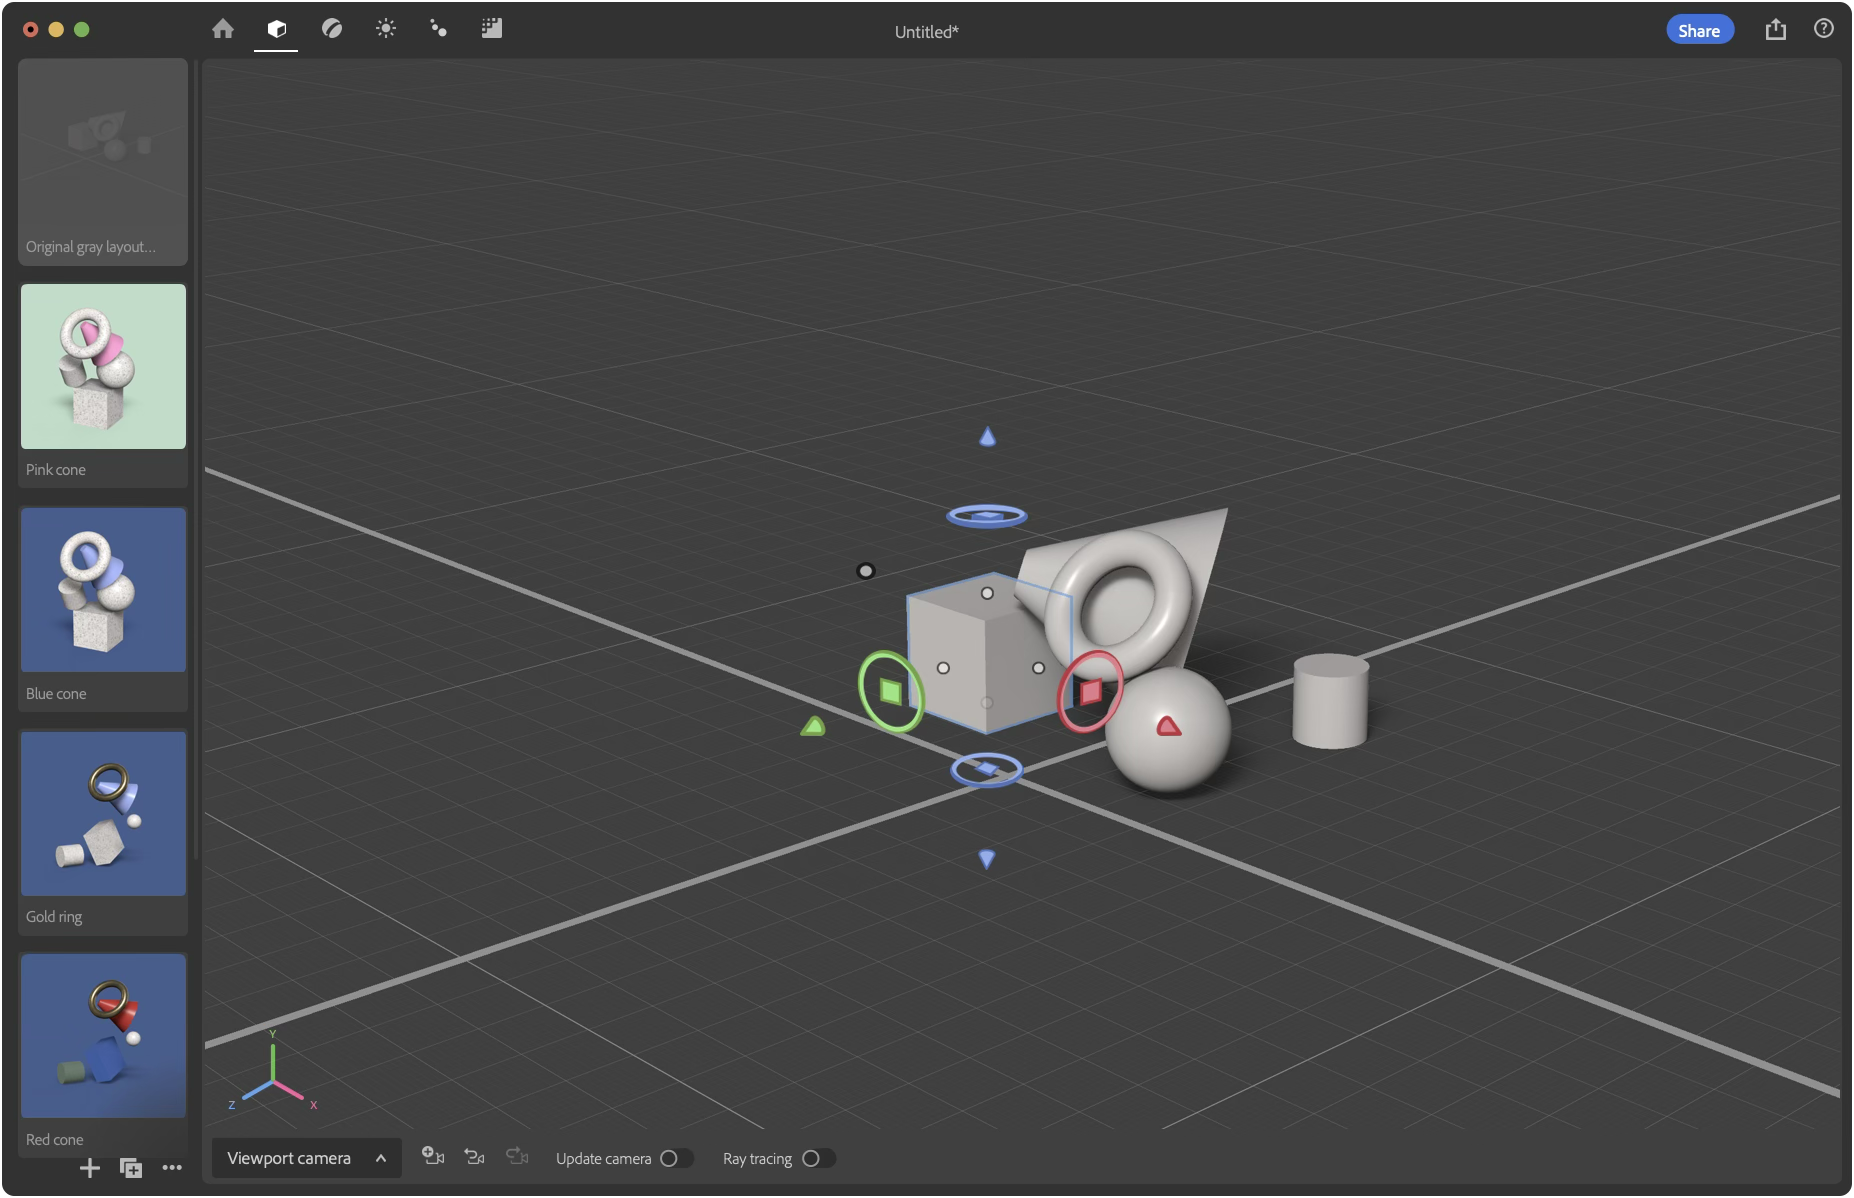Select the Pink cone variation thumbnail
The height and width of the screenshot is (1198, 1854).
pyautogui.click(x=103, y=367)
